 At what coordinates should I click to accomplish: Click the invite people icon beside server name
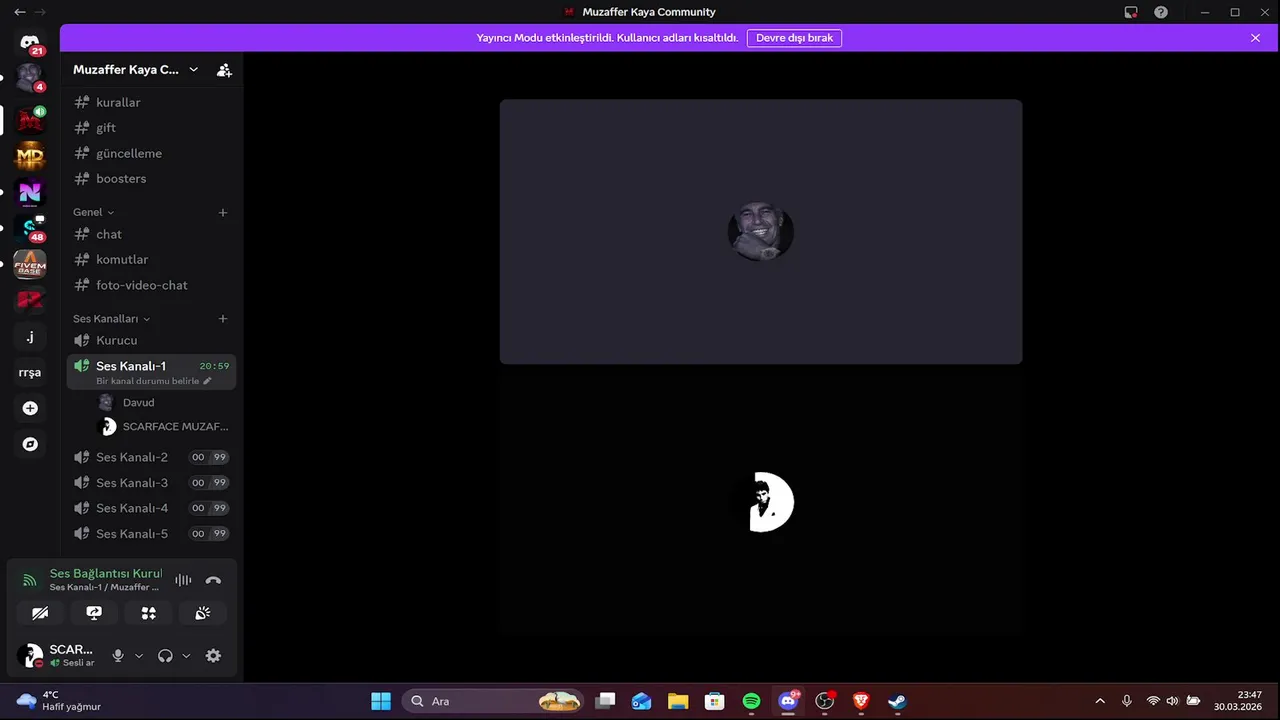coord(224,70)
